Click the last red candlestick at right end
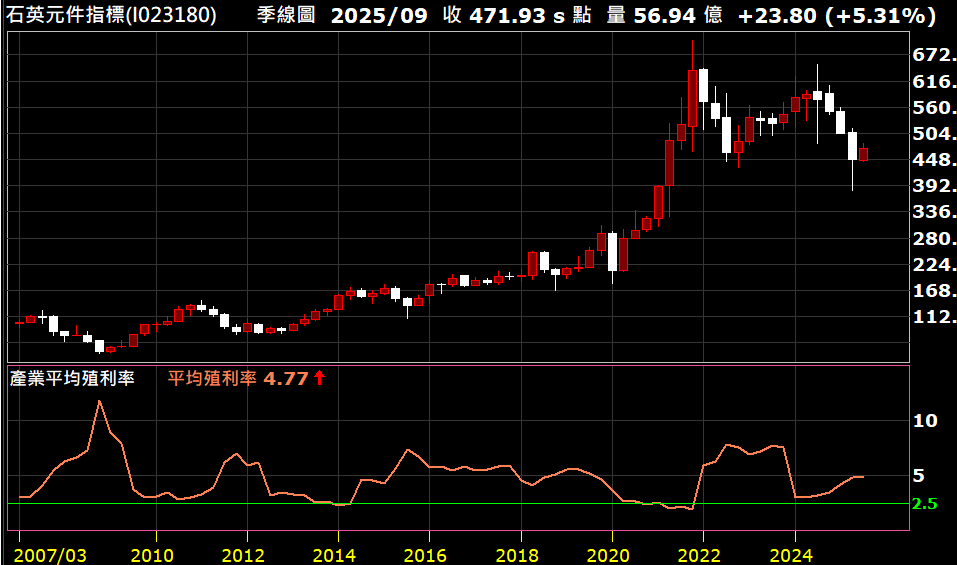Screen dimensions: 957x565 (863, 154)
